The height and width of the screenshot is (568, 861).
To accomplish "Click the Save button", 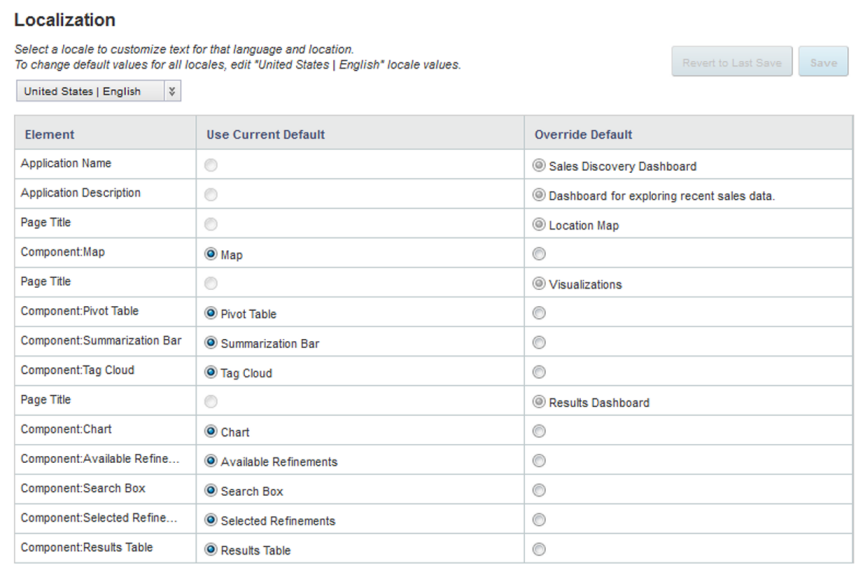I will pos(823,62).
